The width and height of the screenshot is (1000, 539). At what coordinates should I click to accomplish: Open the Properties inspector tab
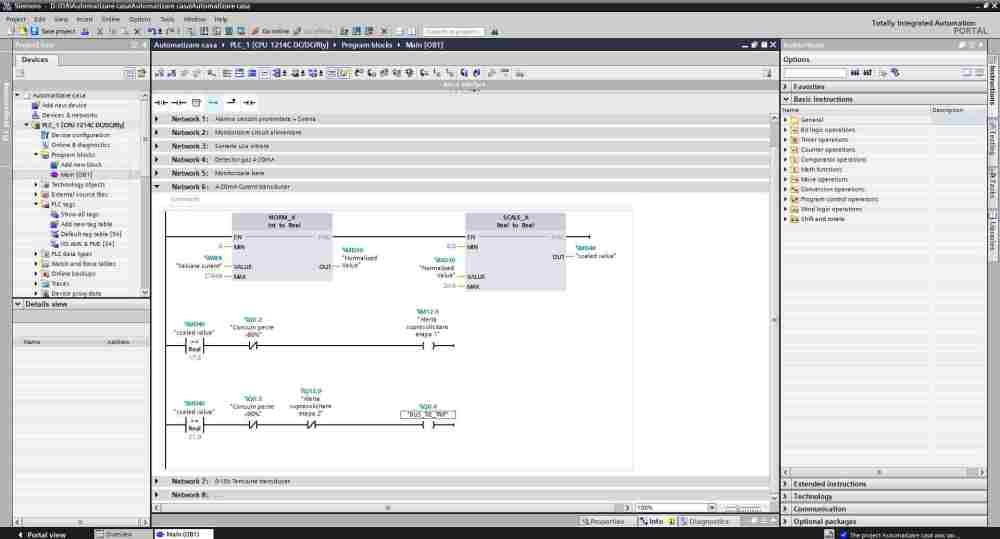[603, 521]
